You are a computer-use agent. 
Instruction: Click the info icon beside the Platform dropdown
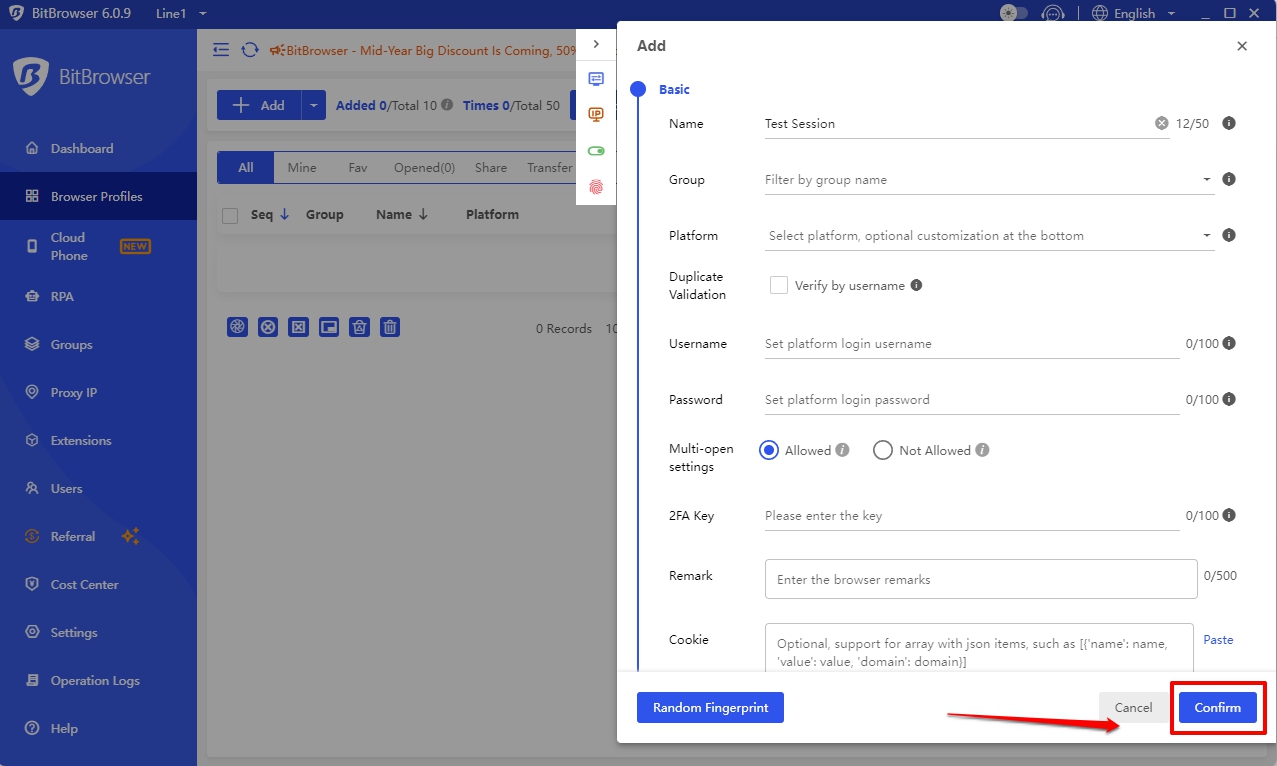(x=1229, y=235)
